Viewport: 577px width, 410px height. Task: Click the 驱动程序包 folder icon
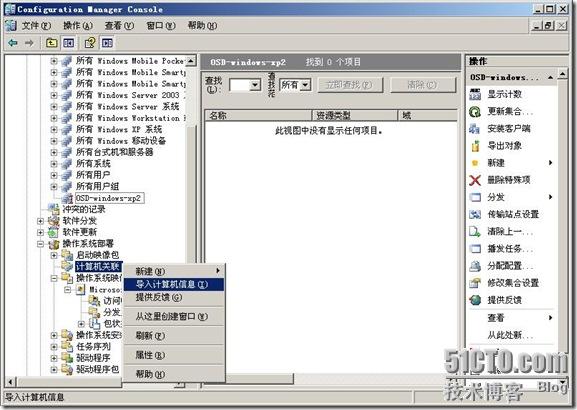coord(67,369)
